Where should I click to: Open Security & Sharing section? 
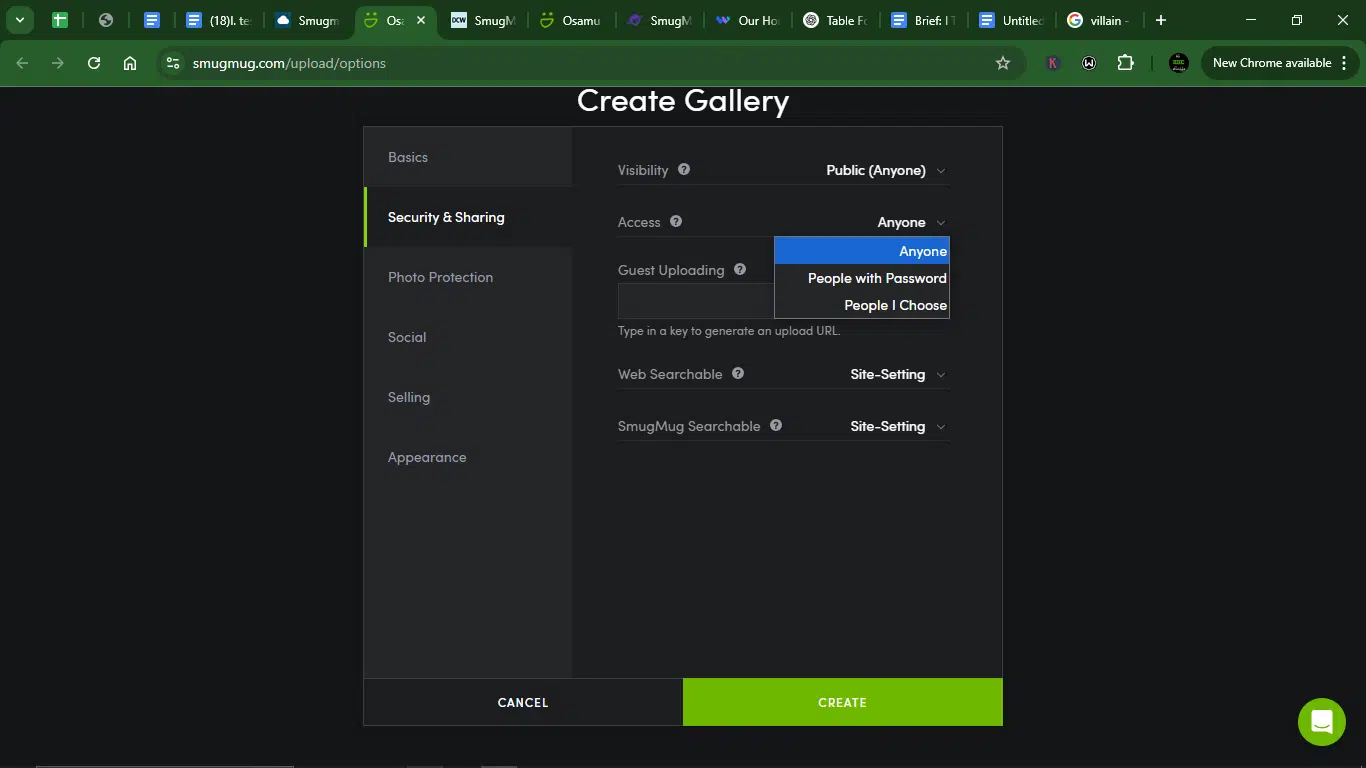coord(468,217)
